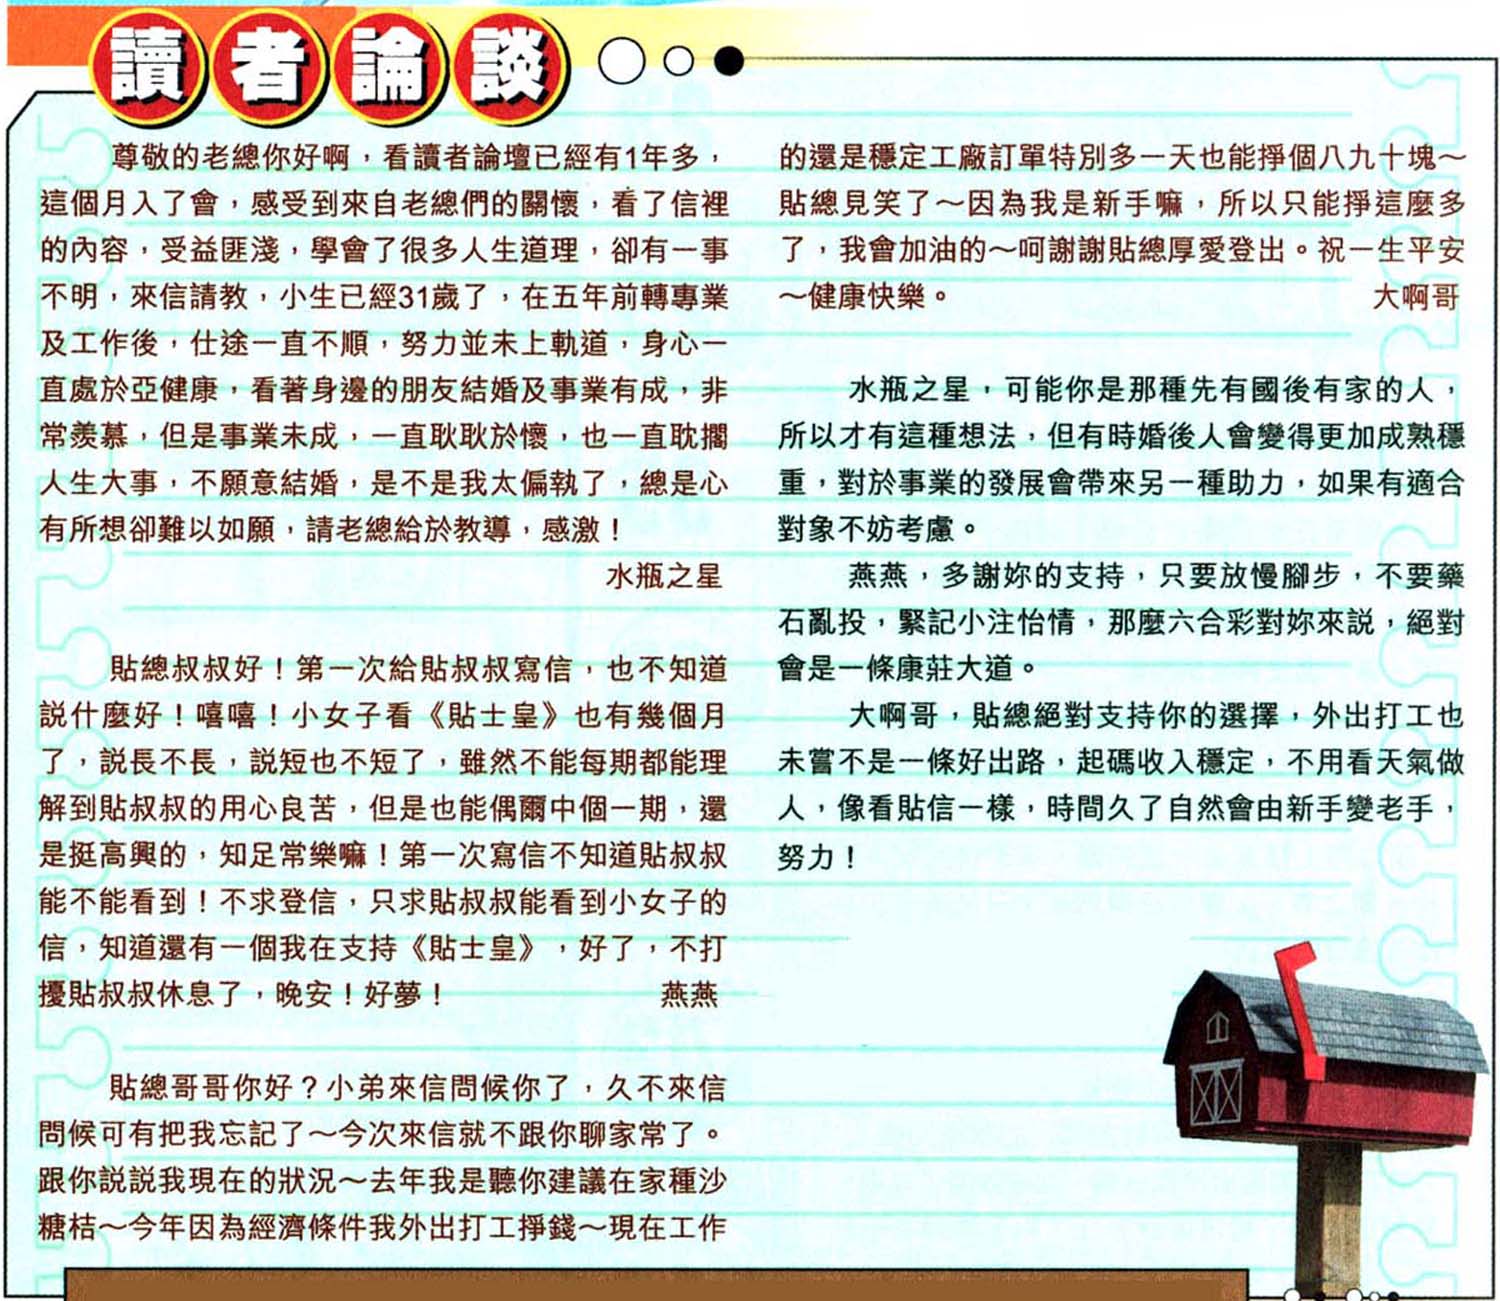Select the closing text "努力!"
This screenshot has width=1500, height=1301.
point(818,857)
